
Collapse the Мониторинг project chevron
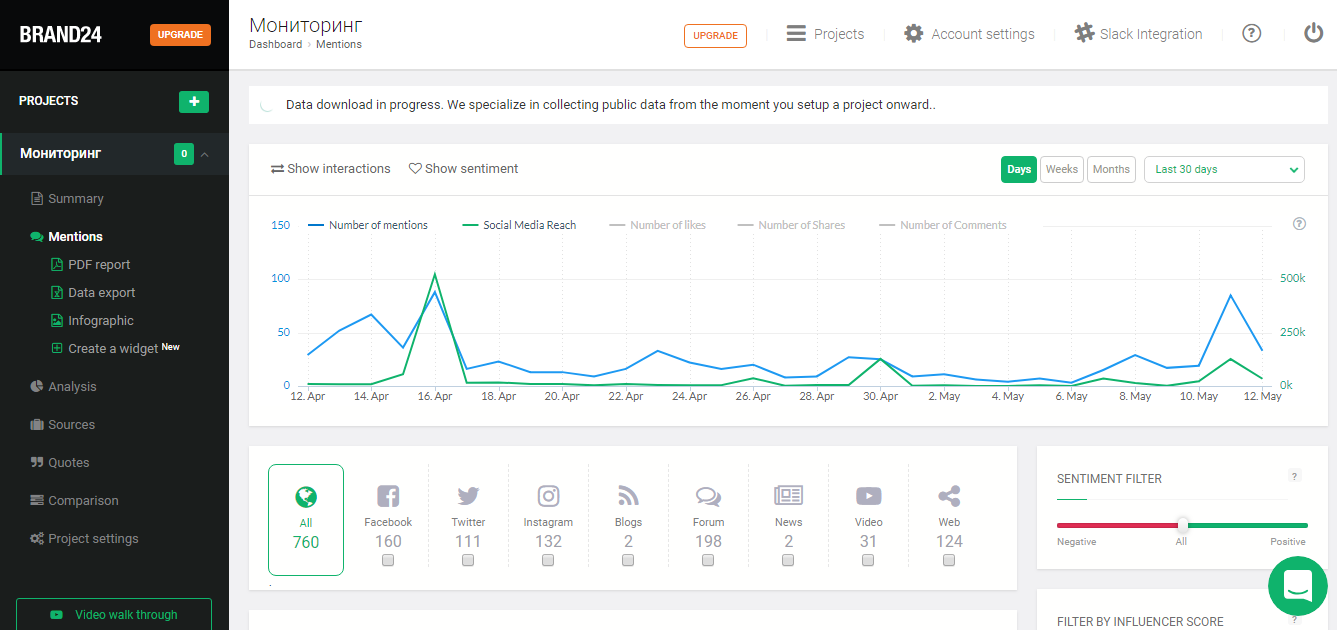click(205, 154)
